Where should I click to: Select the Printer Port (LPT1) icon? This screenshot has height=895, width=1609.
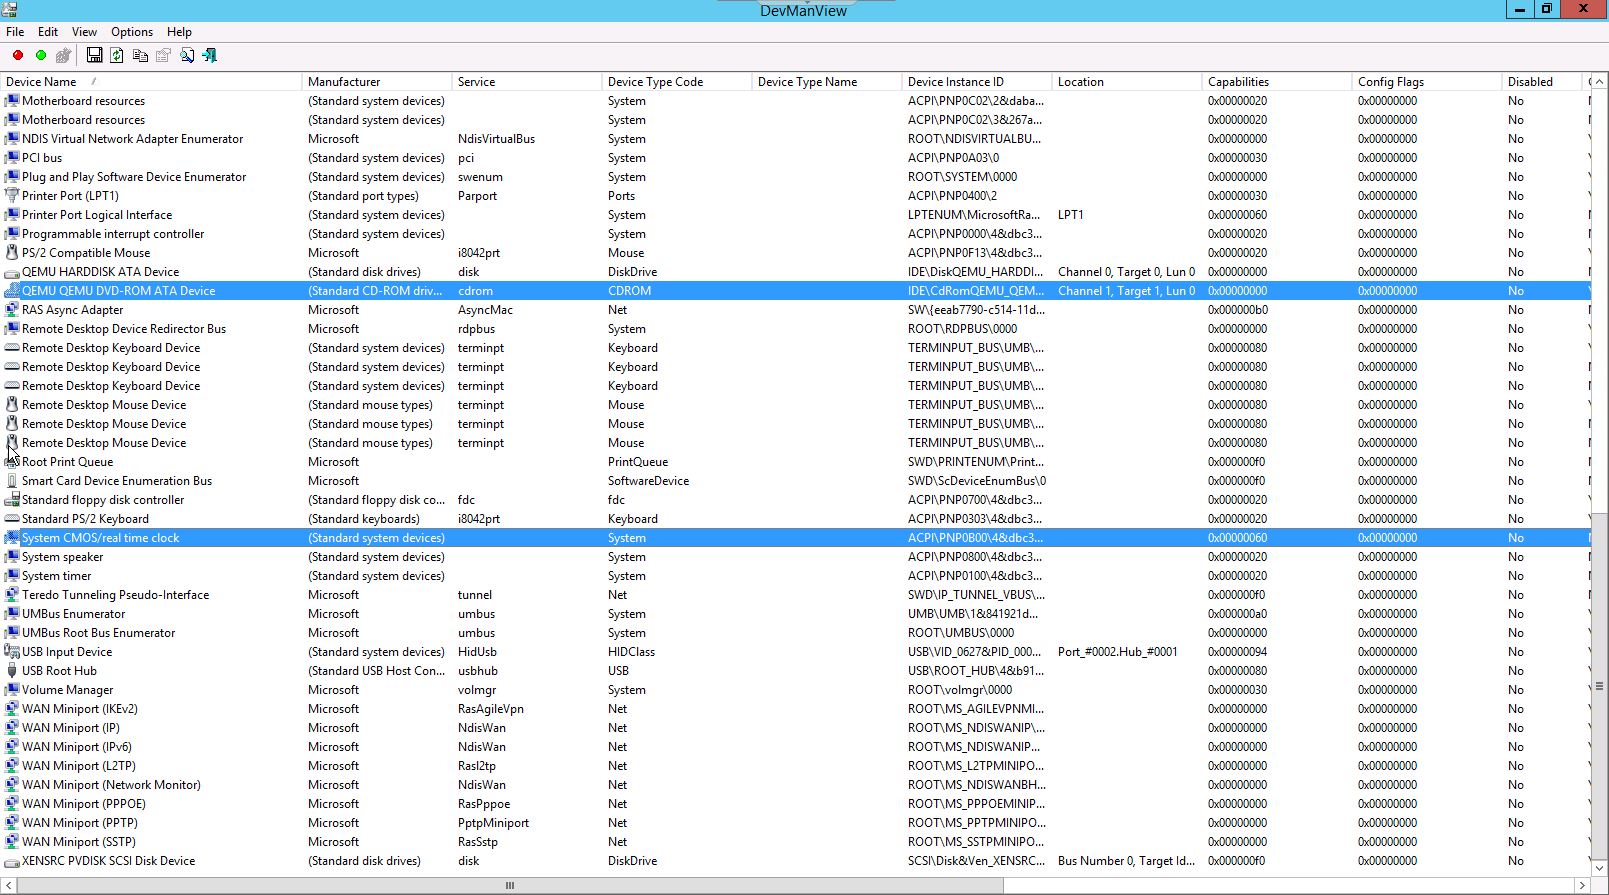point(12,196)
